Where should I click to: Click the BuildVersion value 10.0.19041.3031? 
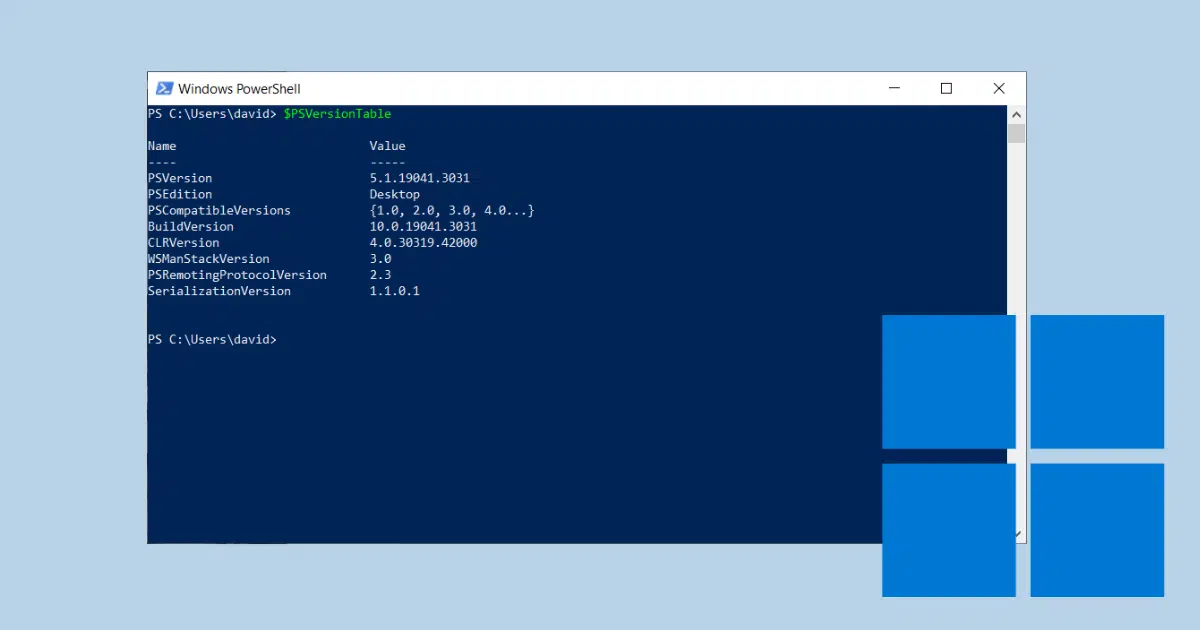point(423,226)
